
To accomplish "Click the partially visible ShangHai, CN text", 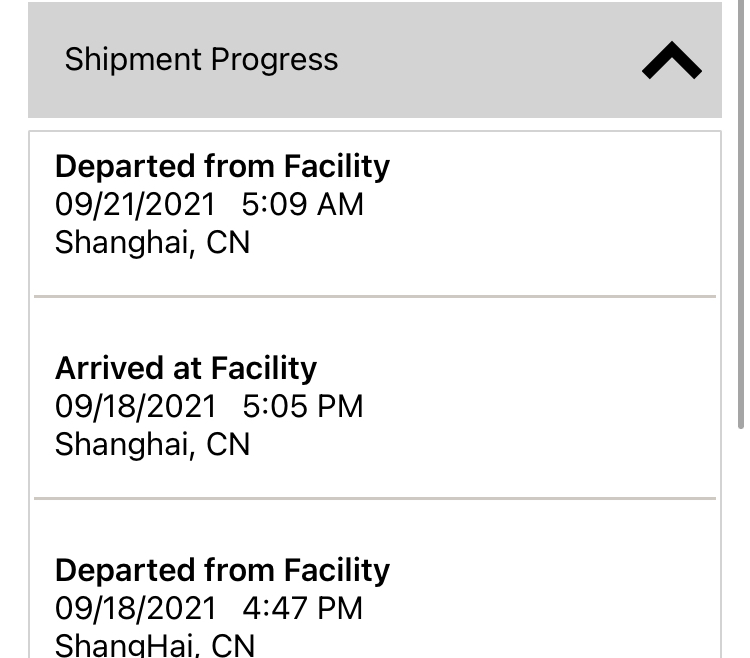I will point(154,645).
